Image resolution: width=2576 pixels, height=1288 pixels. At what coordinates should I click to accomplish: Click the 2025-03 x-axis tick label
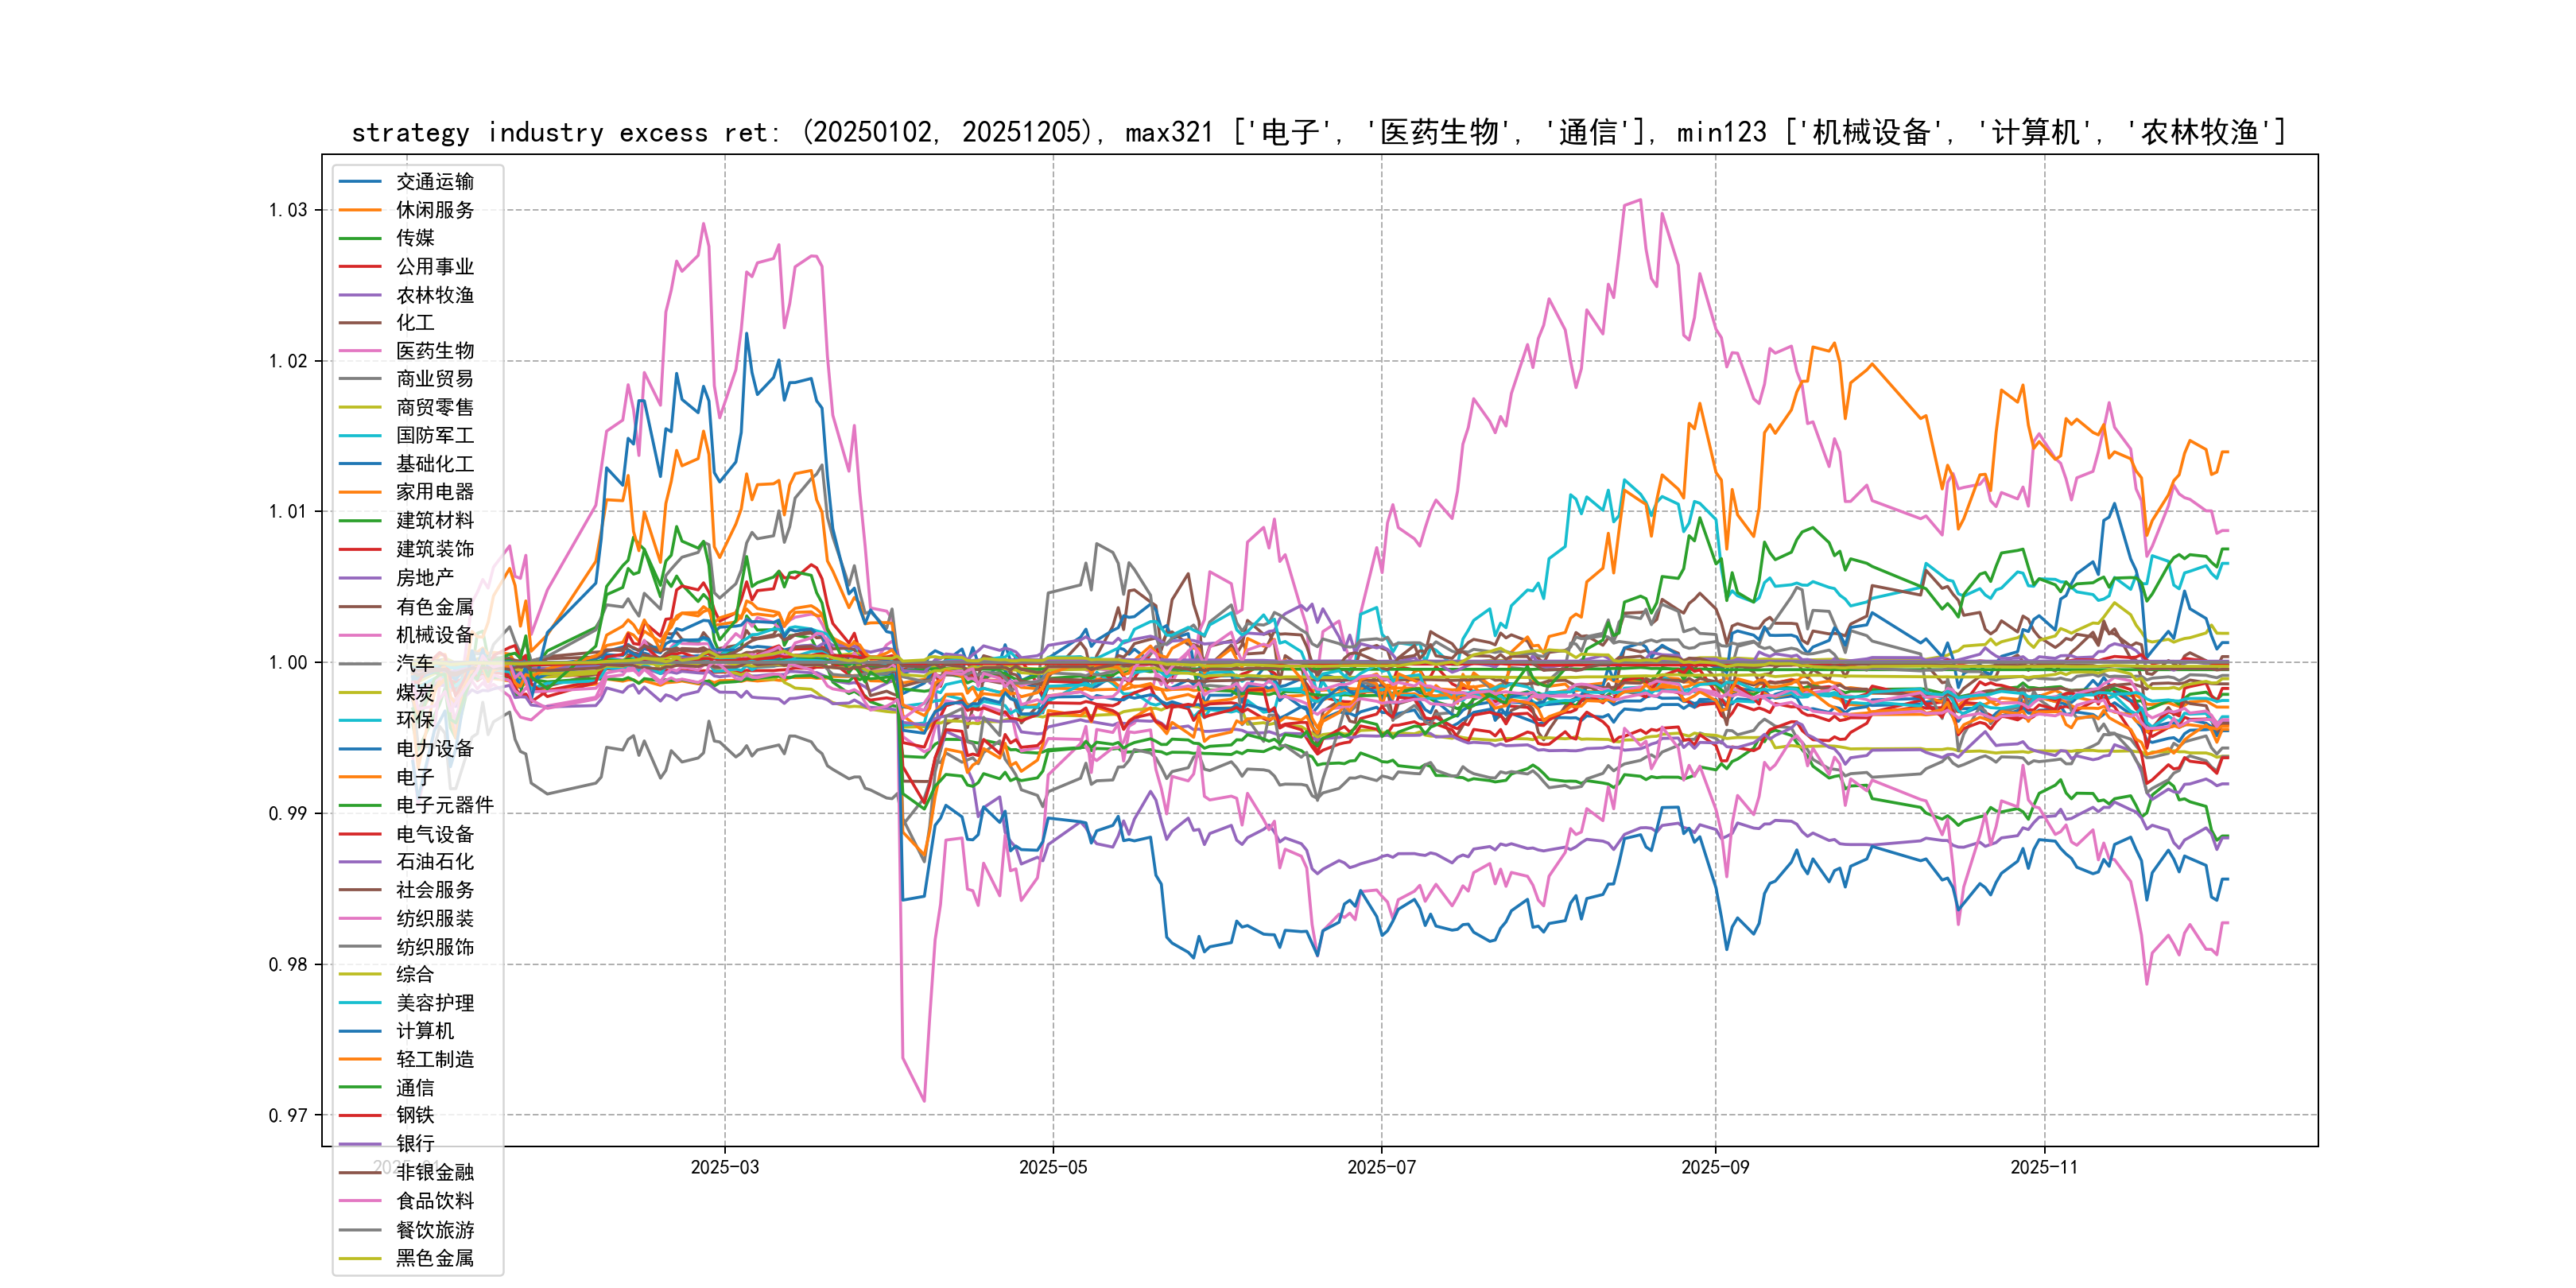(724, 1167)
